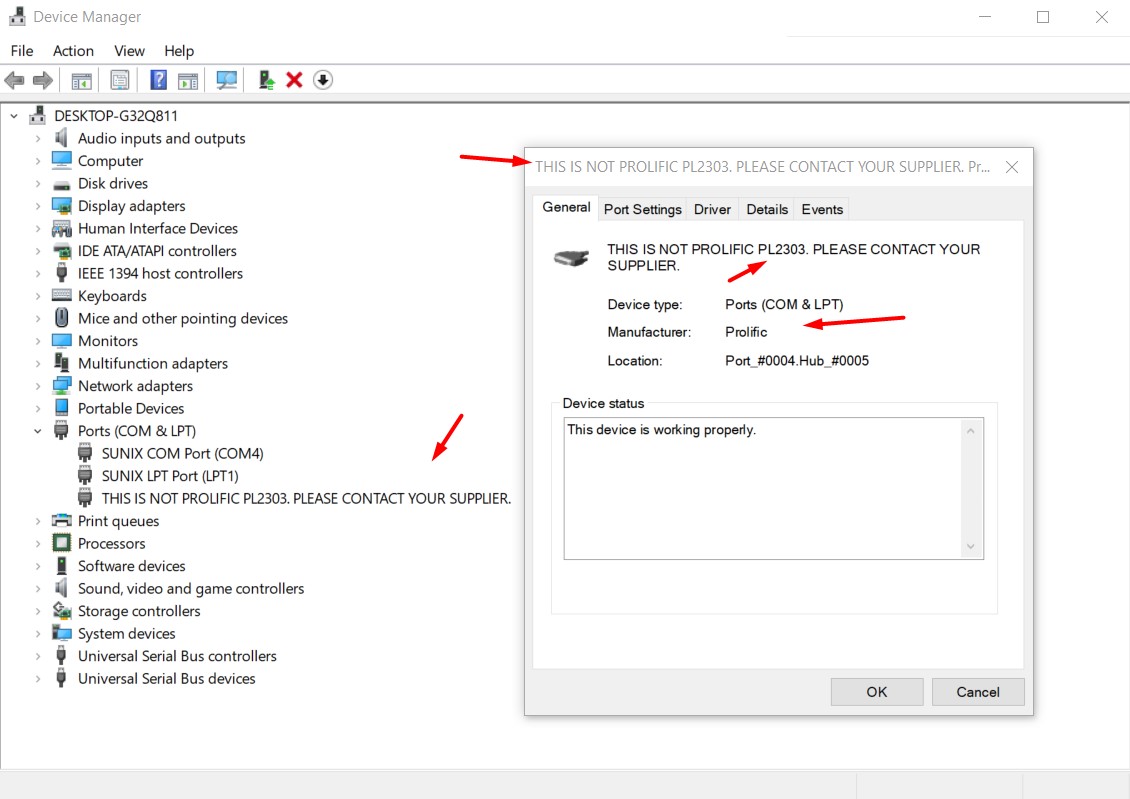Click the Properties sheet toolbar icon
1130x799 pixels.
click(120, 80)
